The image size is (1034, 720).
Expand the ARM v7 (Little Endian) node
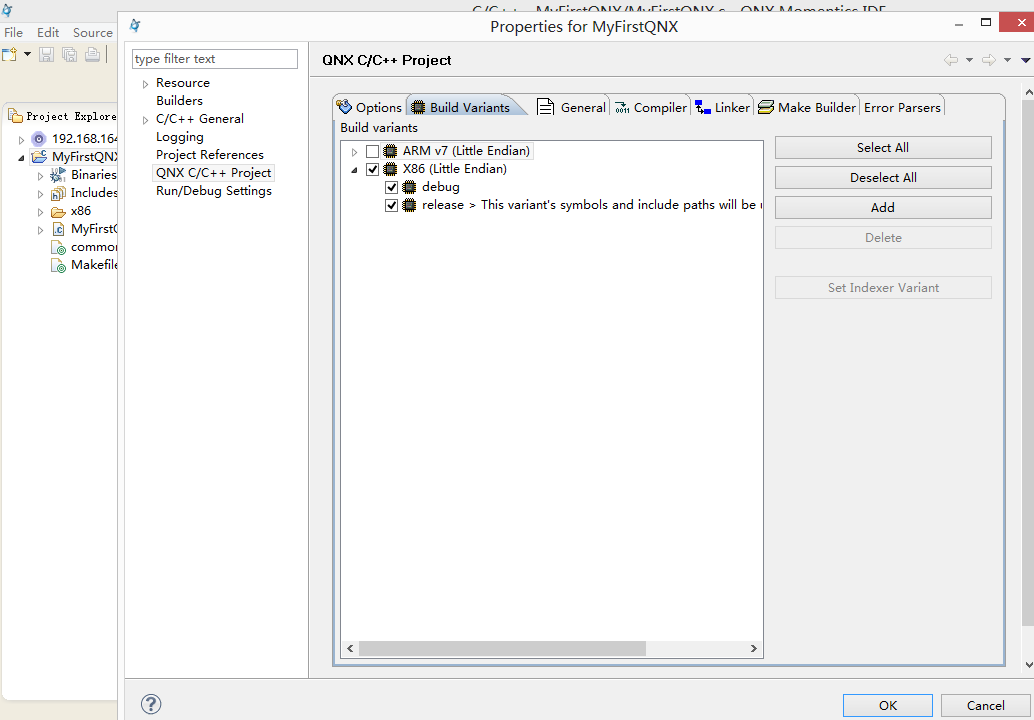(354, 152)
